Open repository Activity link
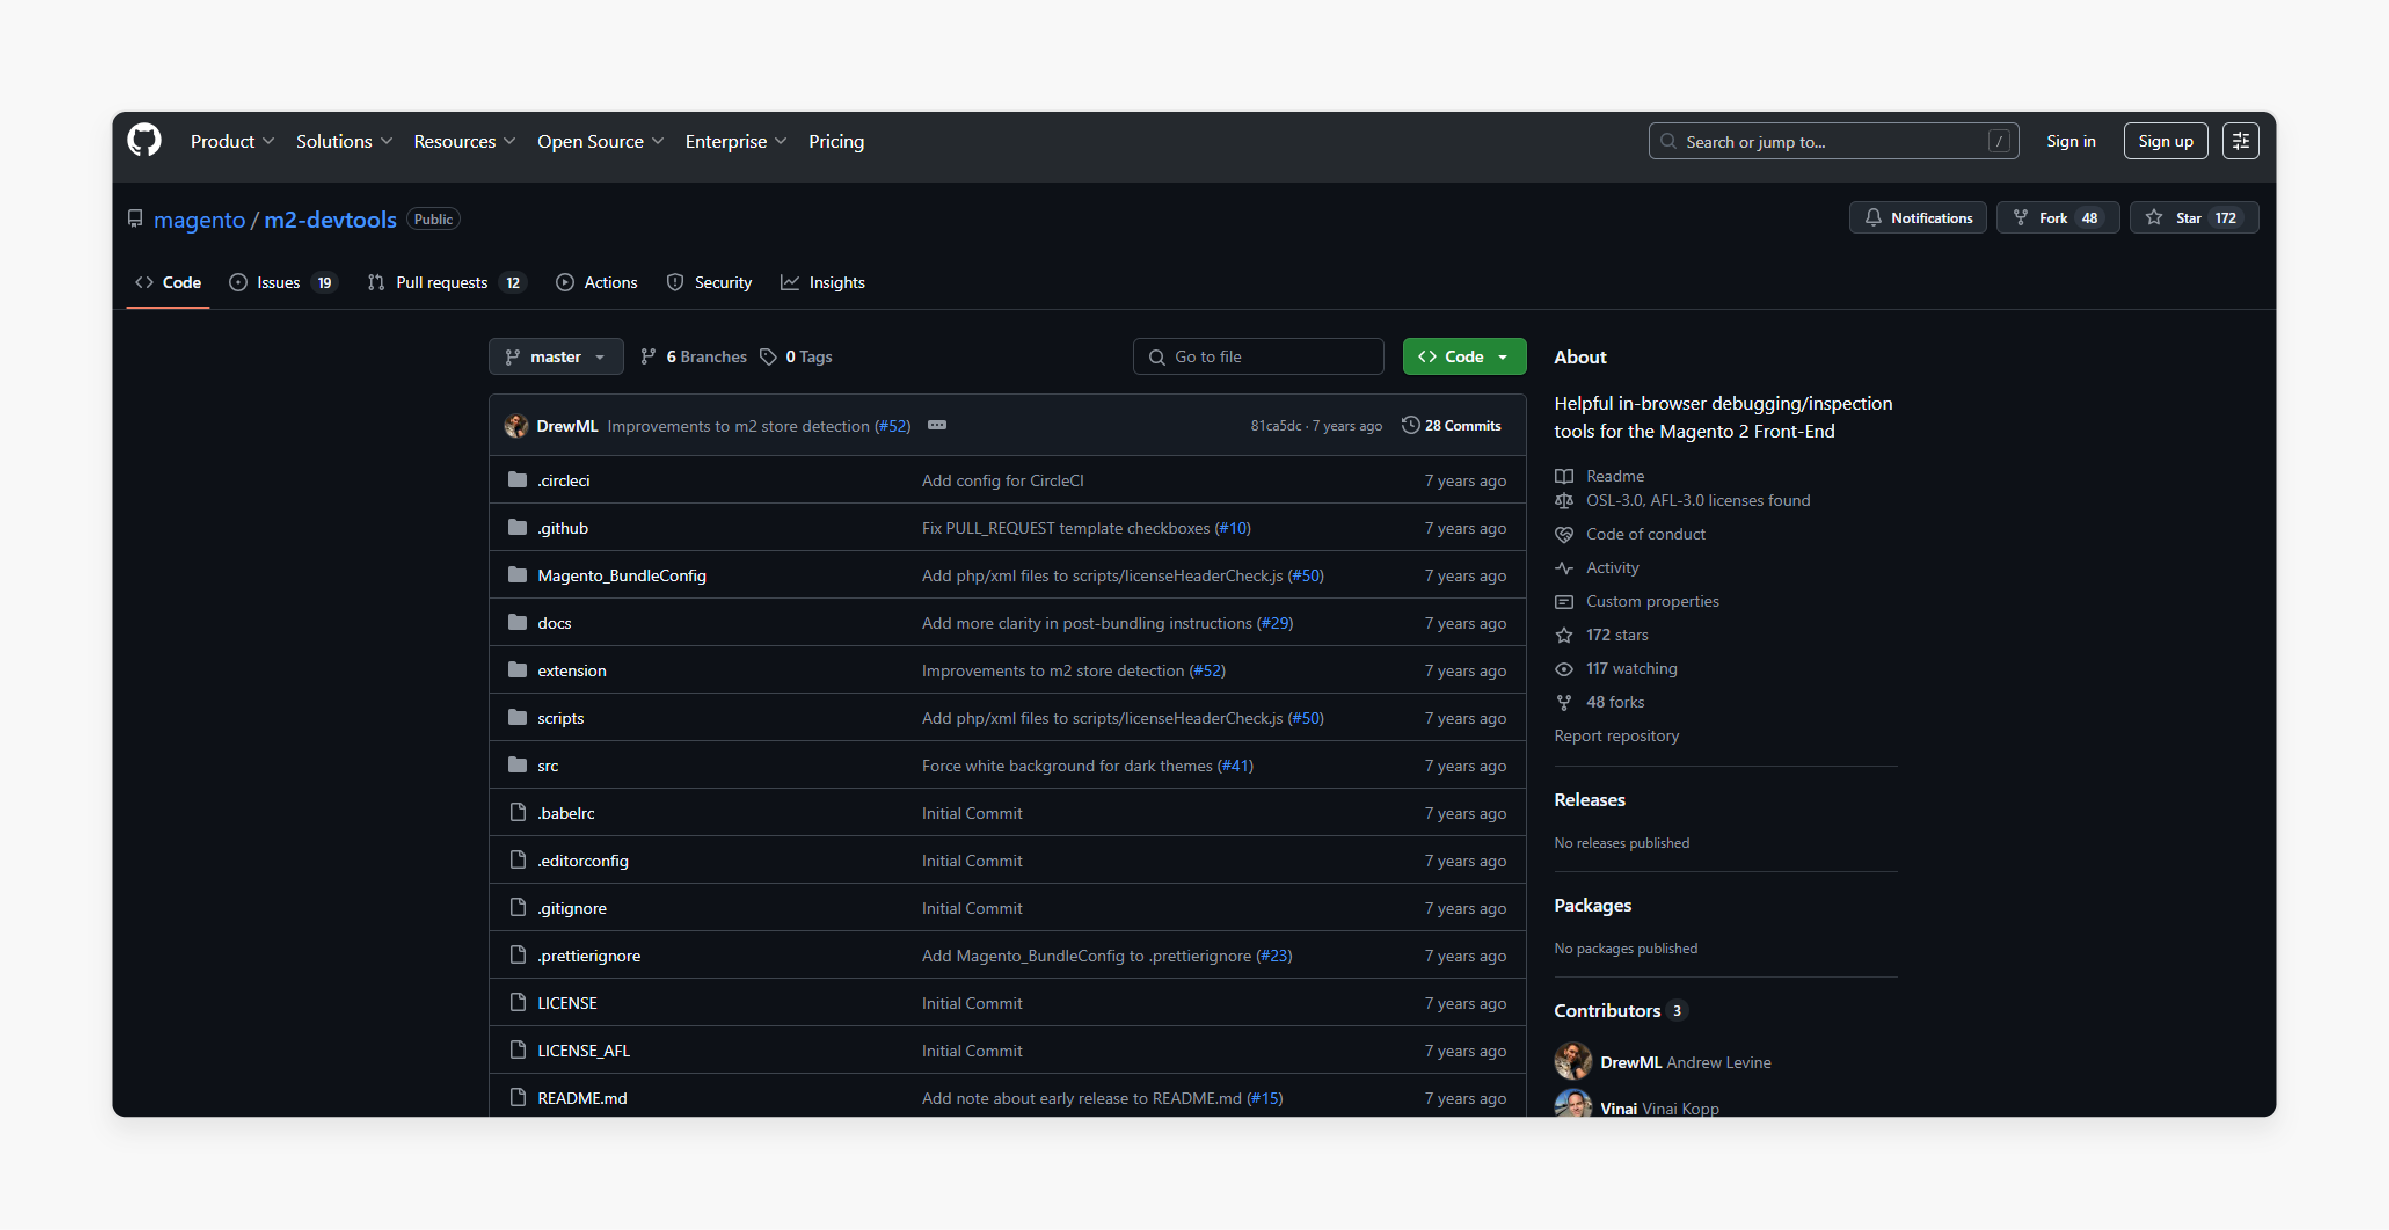 click(1612, 568)
